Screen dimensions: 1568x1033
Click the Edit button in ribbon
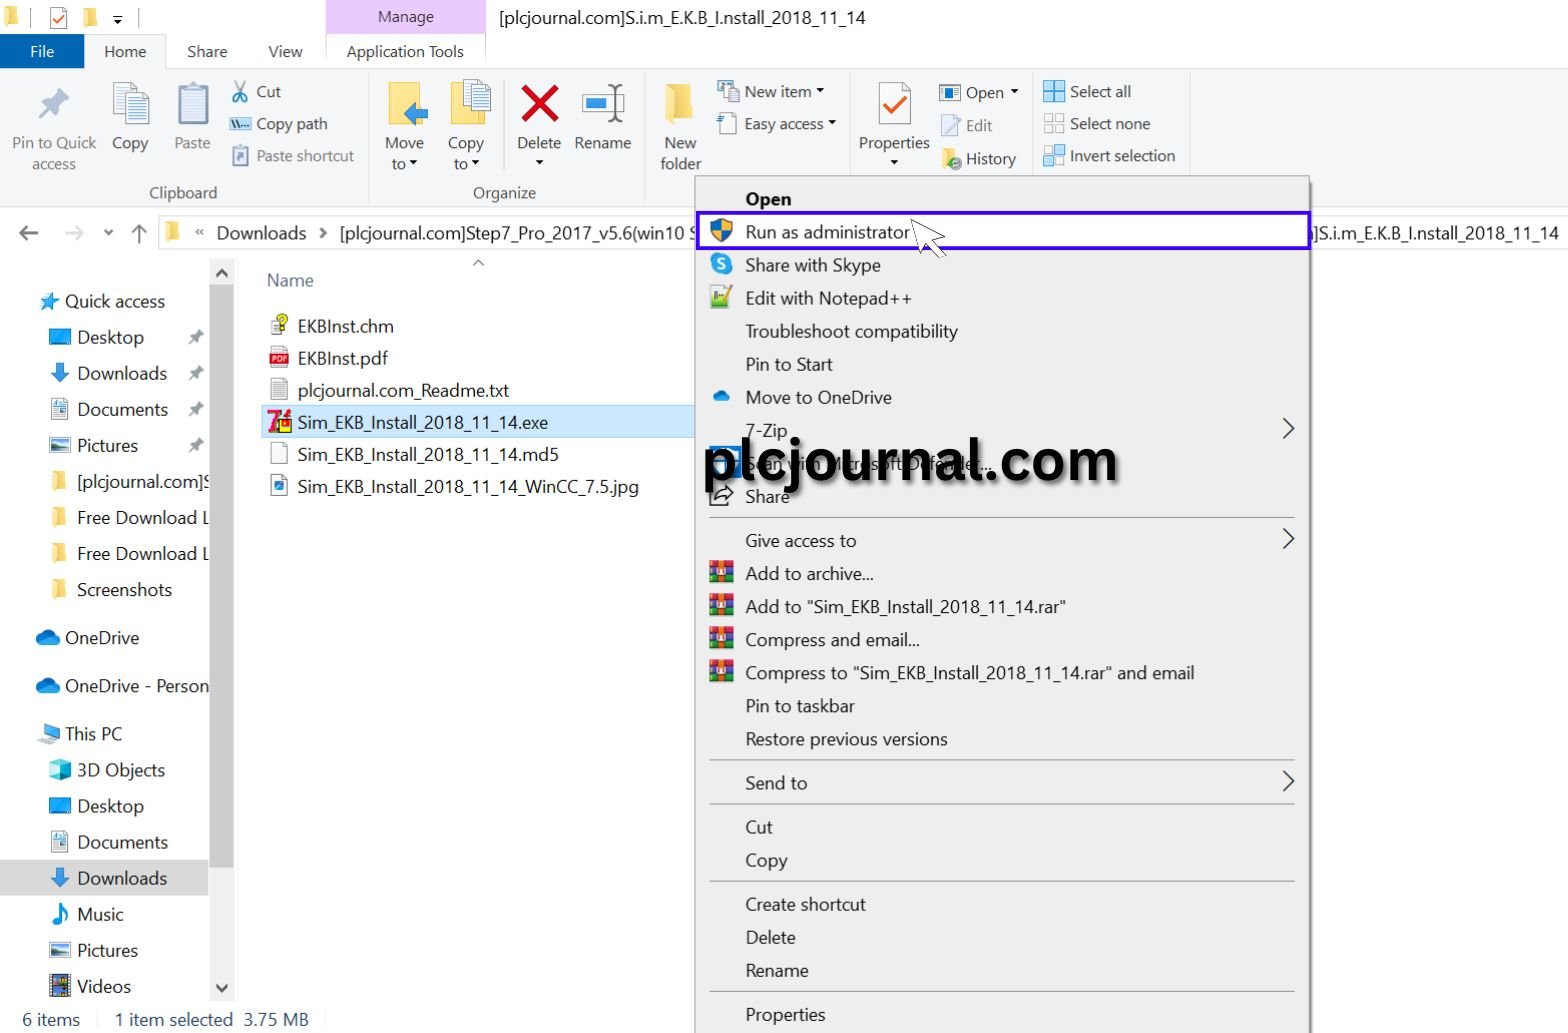[x=966, y=126]
